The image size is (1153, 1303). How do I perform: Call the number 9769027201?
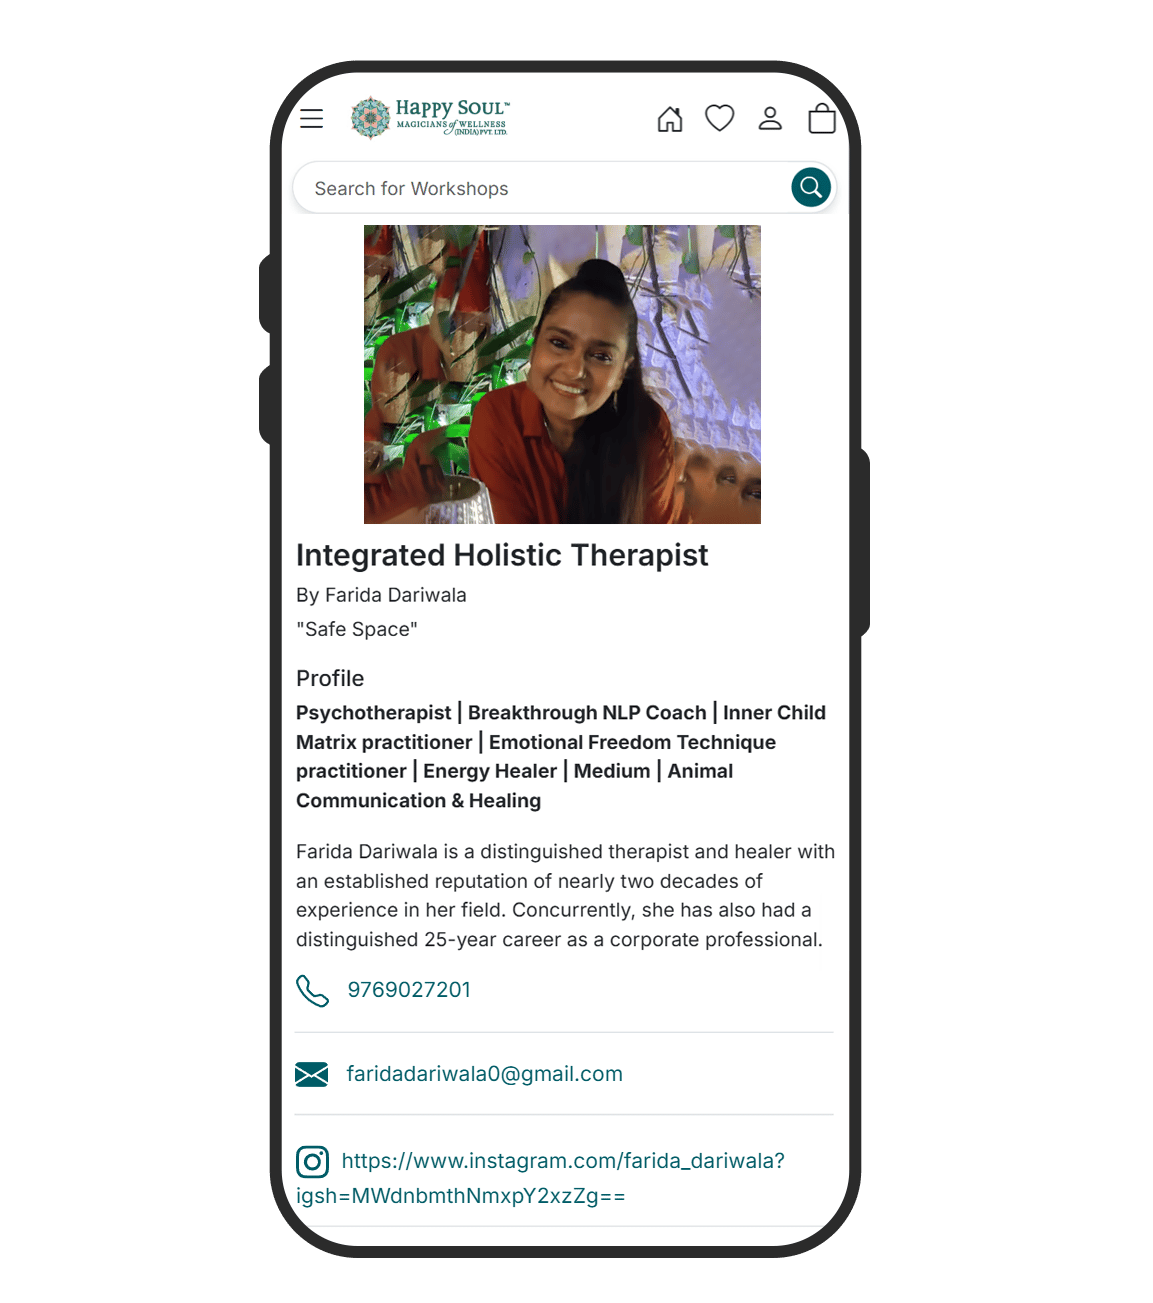coord(409,990)
